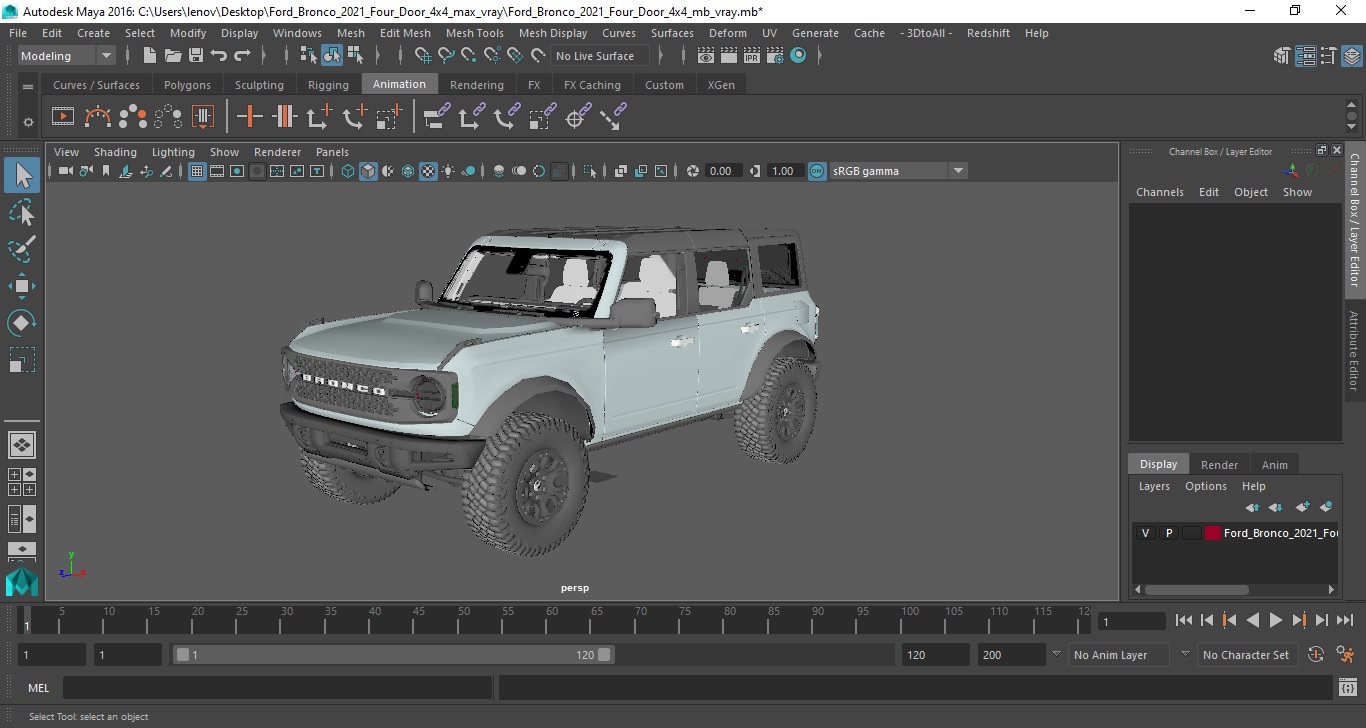This screenshot has width=1366, height=728.
Task: Activate the Select tool arrow
Action: [x=22, y=175]
